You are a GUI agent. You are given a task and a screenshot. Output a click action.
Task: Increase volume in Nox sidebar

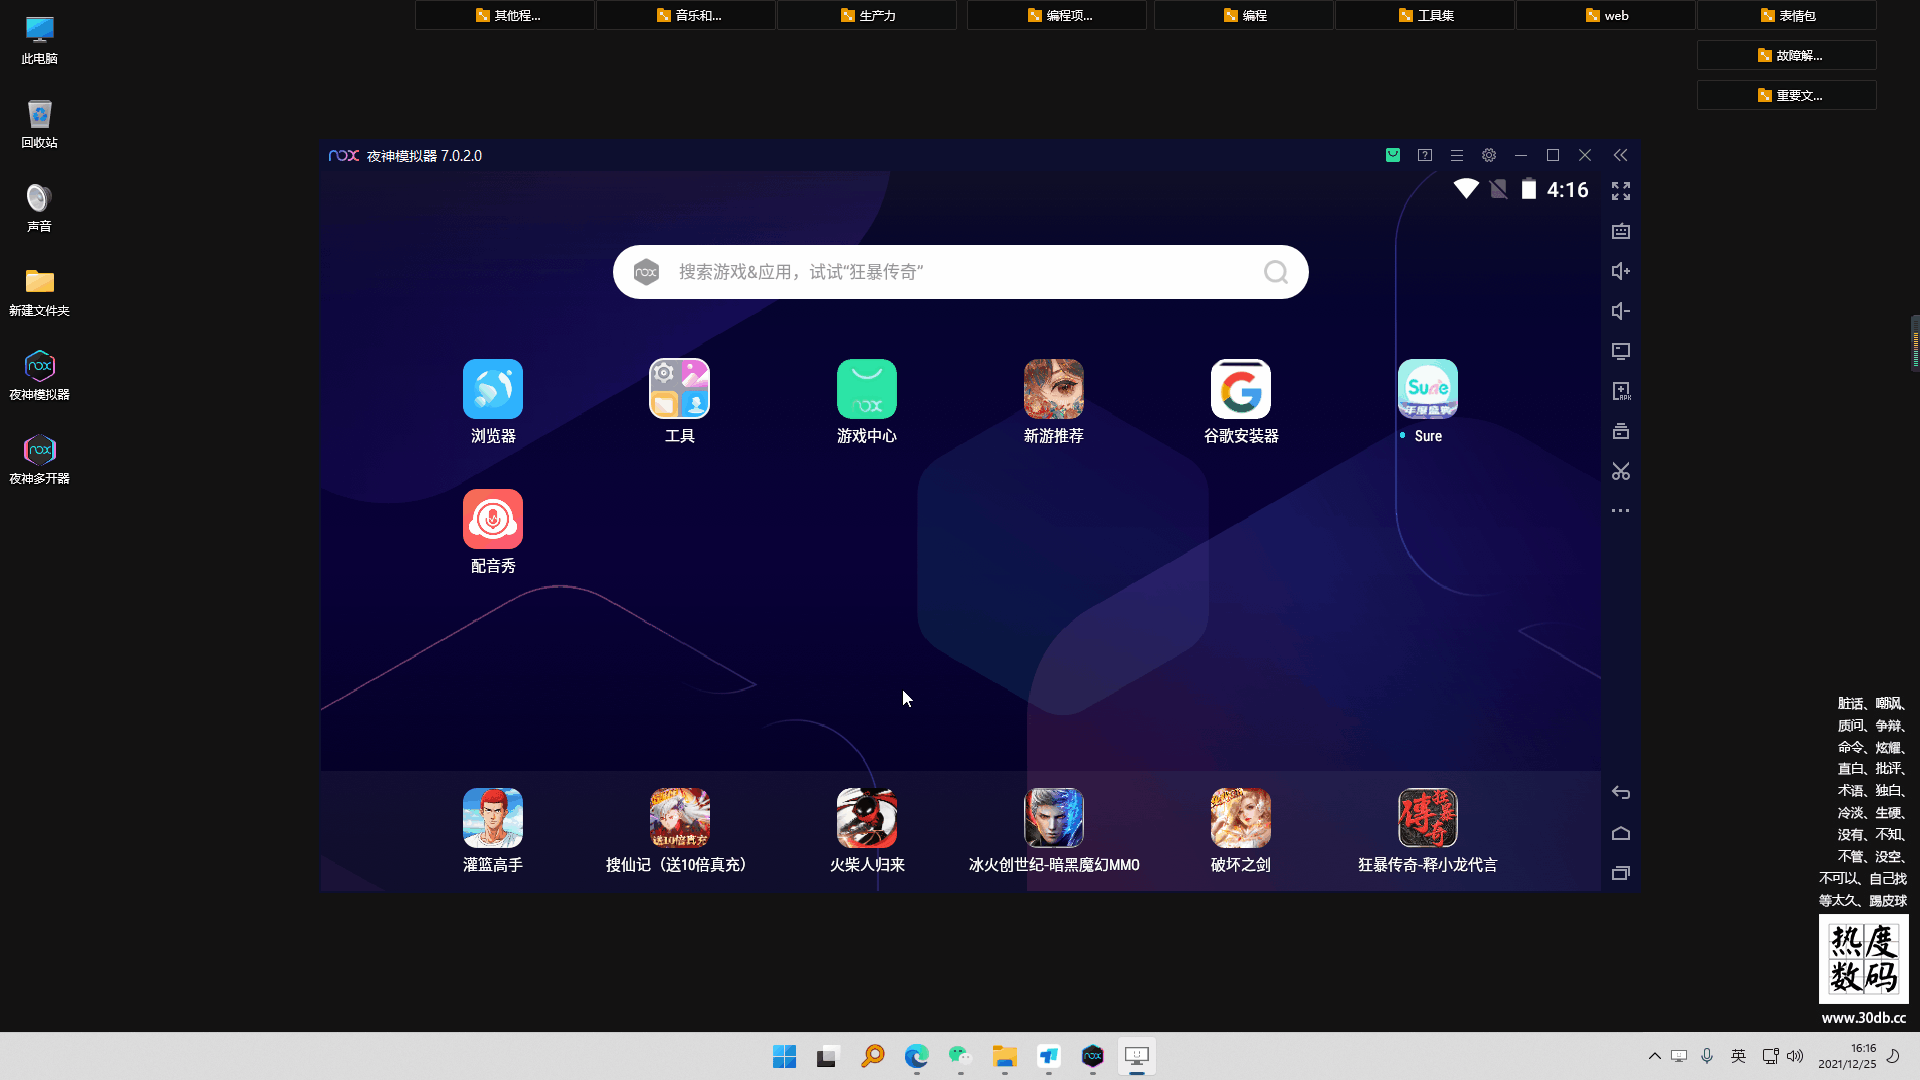(1621, 271)
